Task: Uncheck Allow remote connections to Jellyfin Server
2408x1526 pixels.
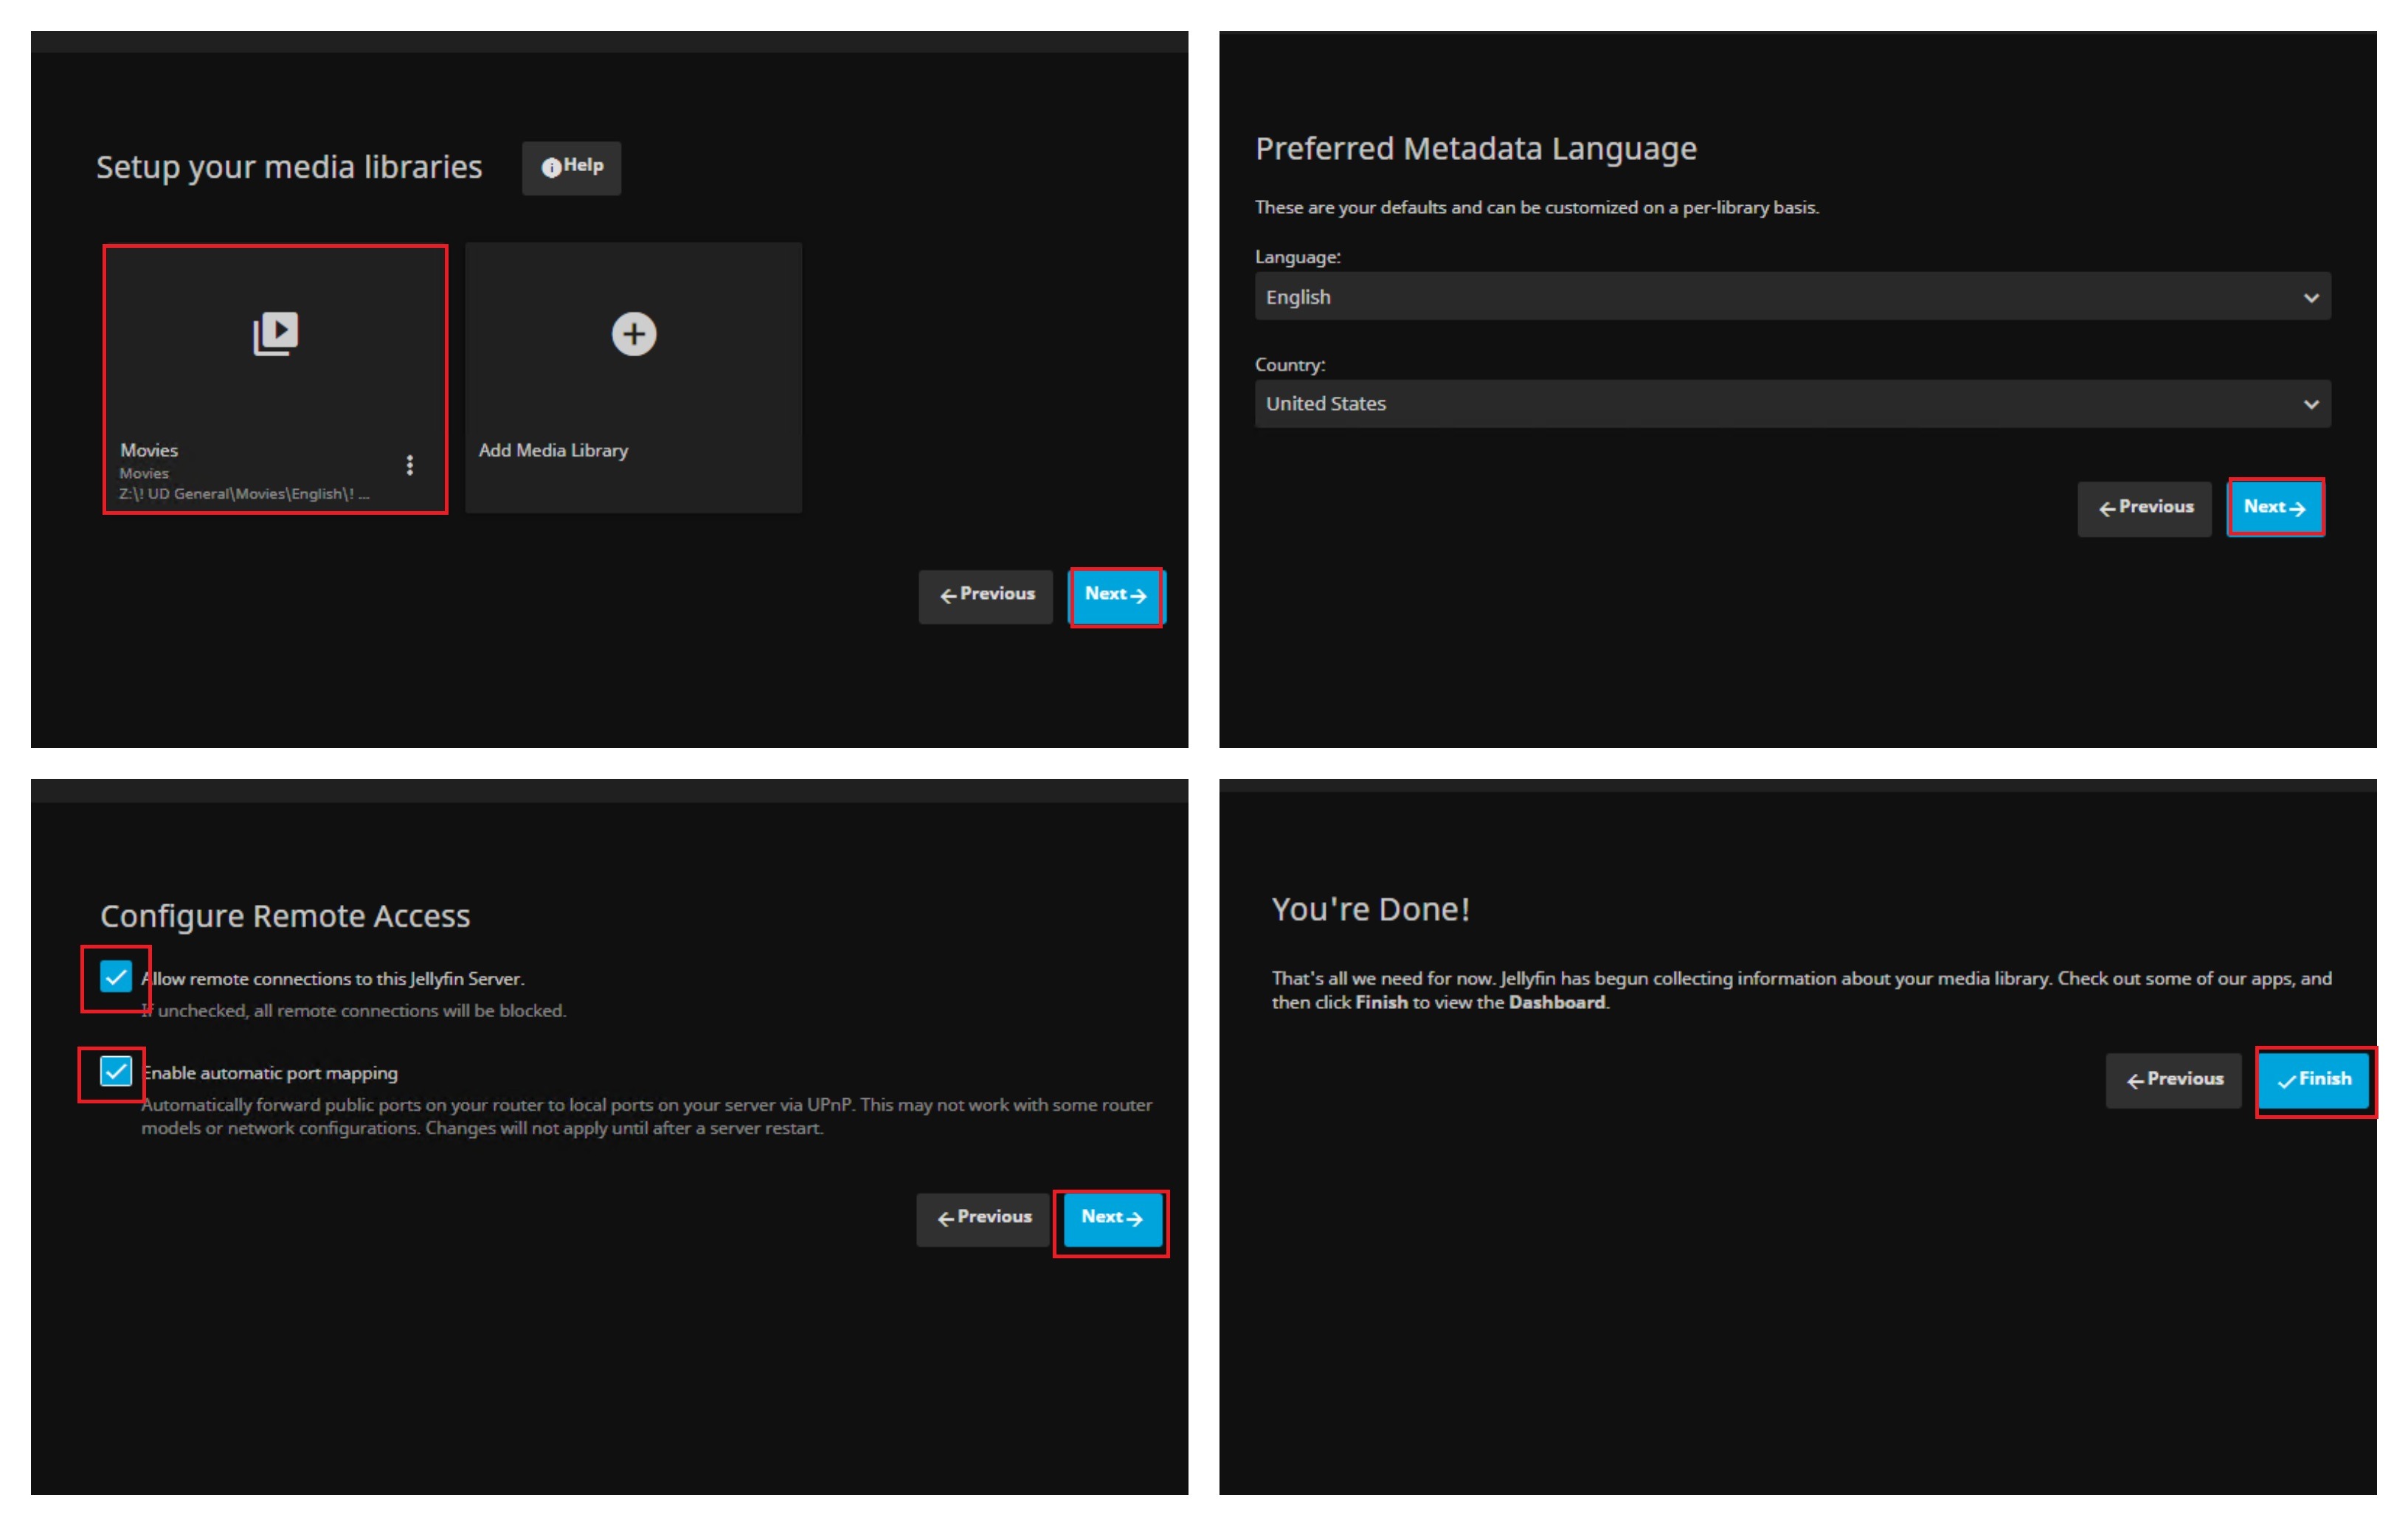Action: click(x=116, y=976)
